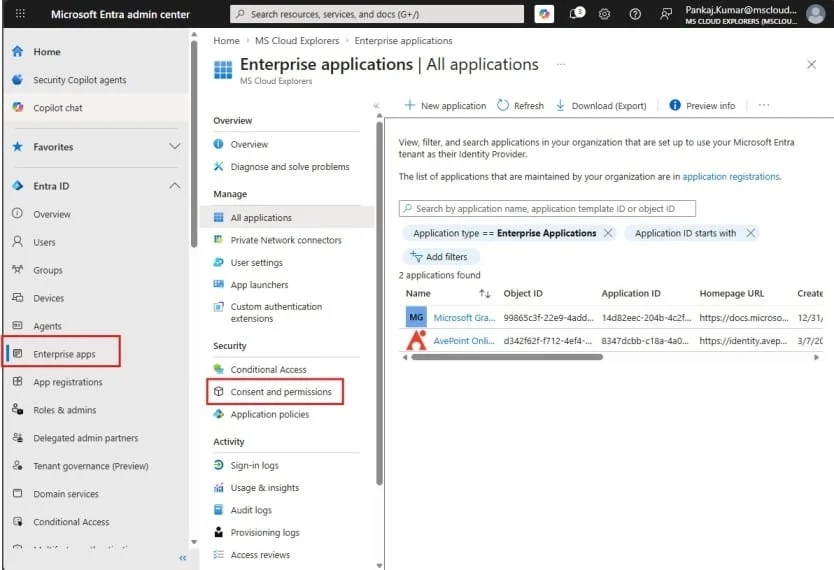834x570 pixels.
Task: Select the Security Copilot agents icon
Action: pyautogui.click(x=18, y=80)
